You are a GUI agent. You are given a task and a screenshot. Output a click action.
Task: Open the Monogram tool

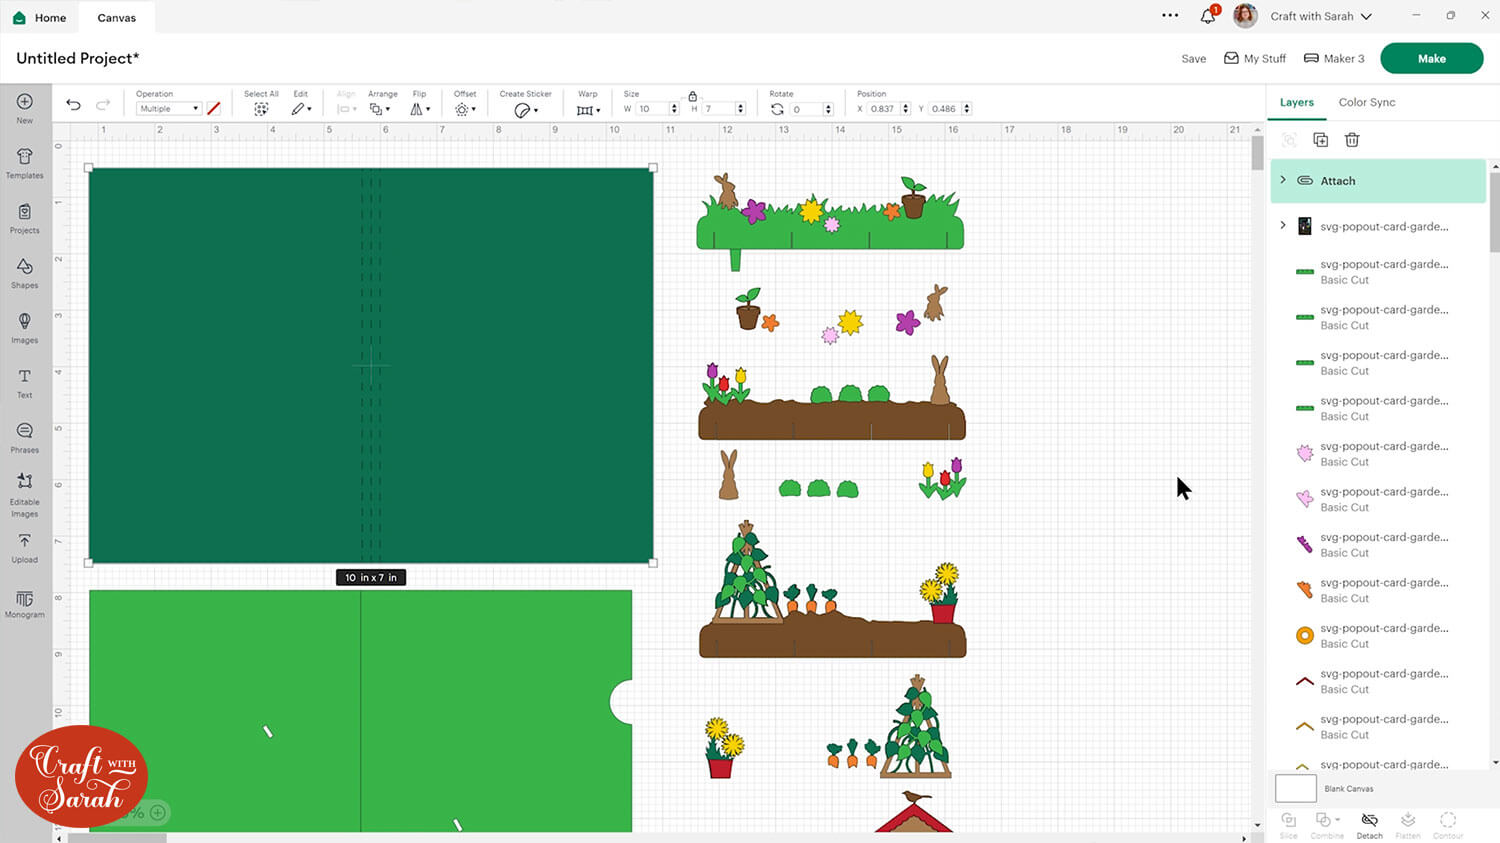click(x=25, y=603)
